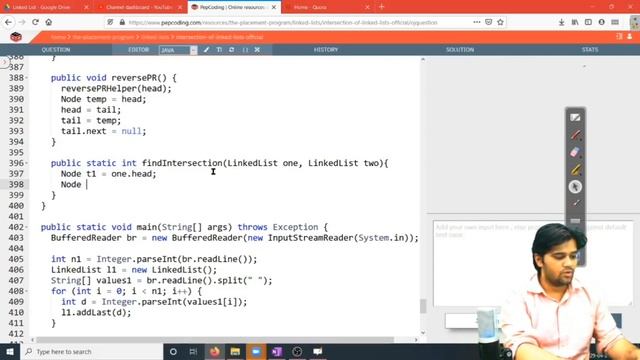Image resolution: width=640 pixels, height=360 pixels.
Task: Select the eraser annotation tool
Action: point(575,152)
